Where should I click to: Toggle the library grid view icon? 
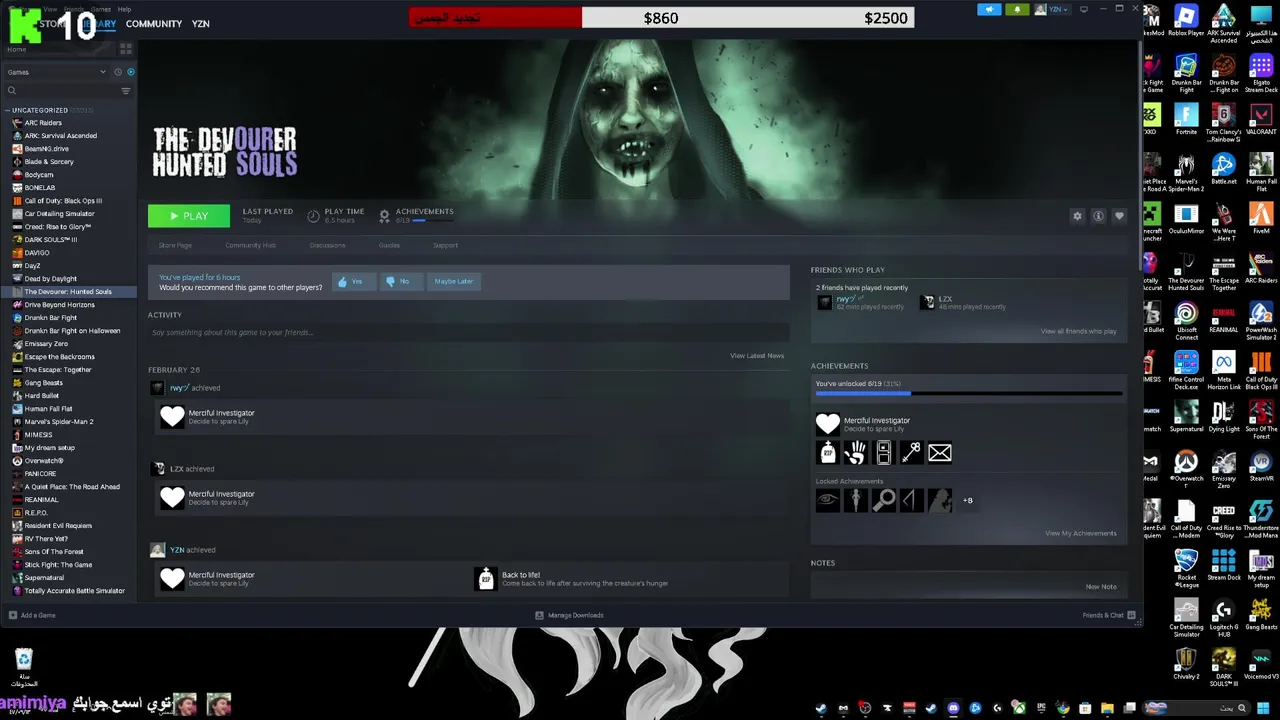click(x=126, y=48)
